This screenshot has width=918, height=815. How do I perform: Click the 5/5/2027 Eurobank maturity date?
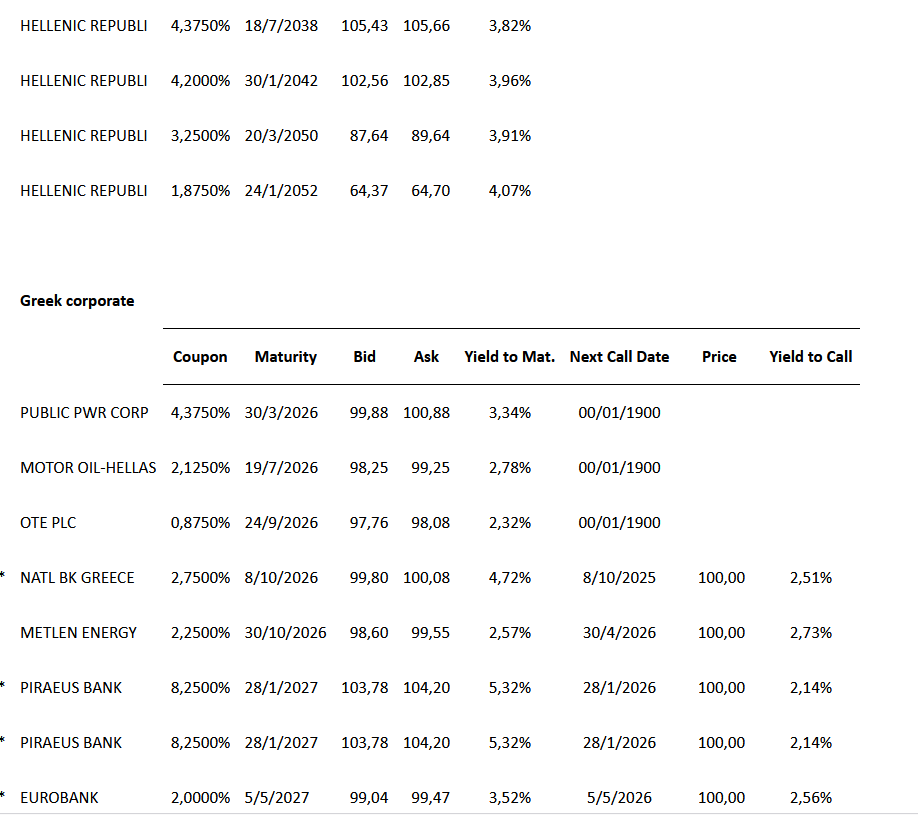pos(277,798)
